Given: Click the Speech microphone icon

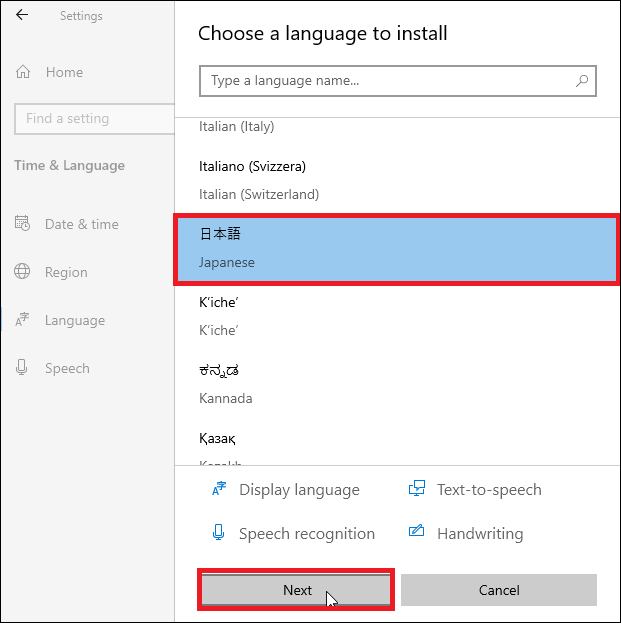Looking at the screenshot, I should coord(22,368).
